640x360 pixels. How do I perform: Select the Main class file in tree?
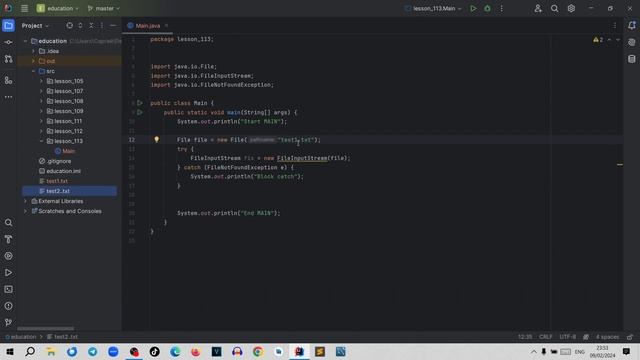(x=65, y=151)
